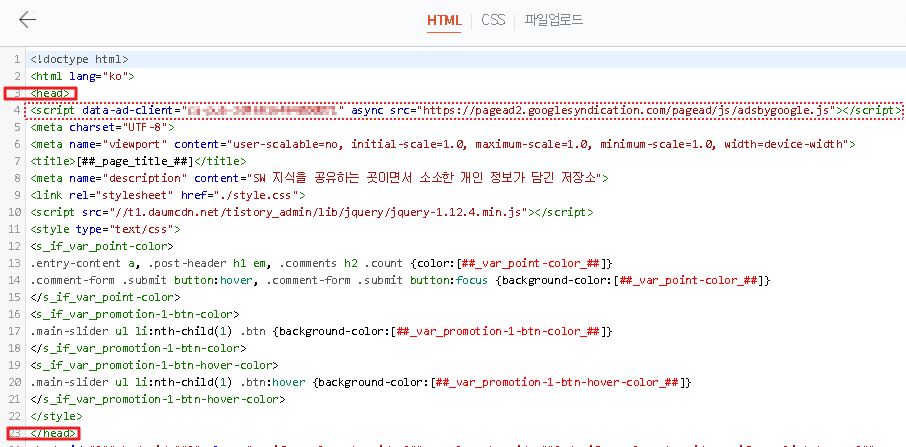The image size is (906, 447).
Task: Click the .comment-form .submit button:hover line
Action: (x=400, y=280)
